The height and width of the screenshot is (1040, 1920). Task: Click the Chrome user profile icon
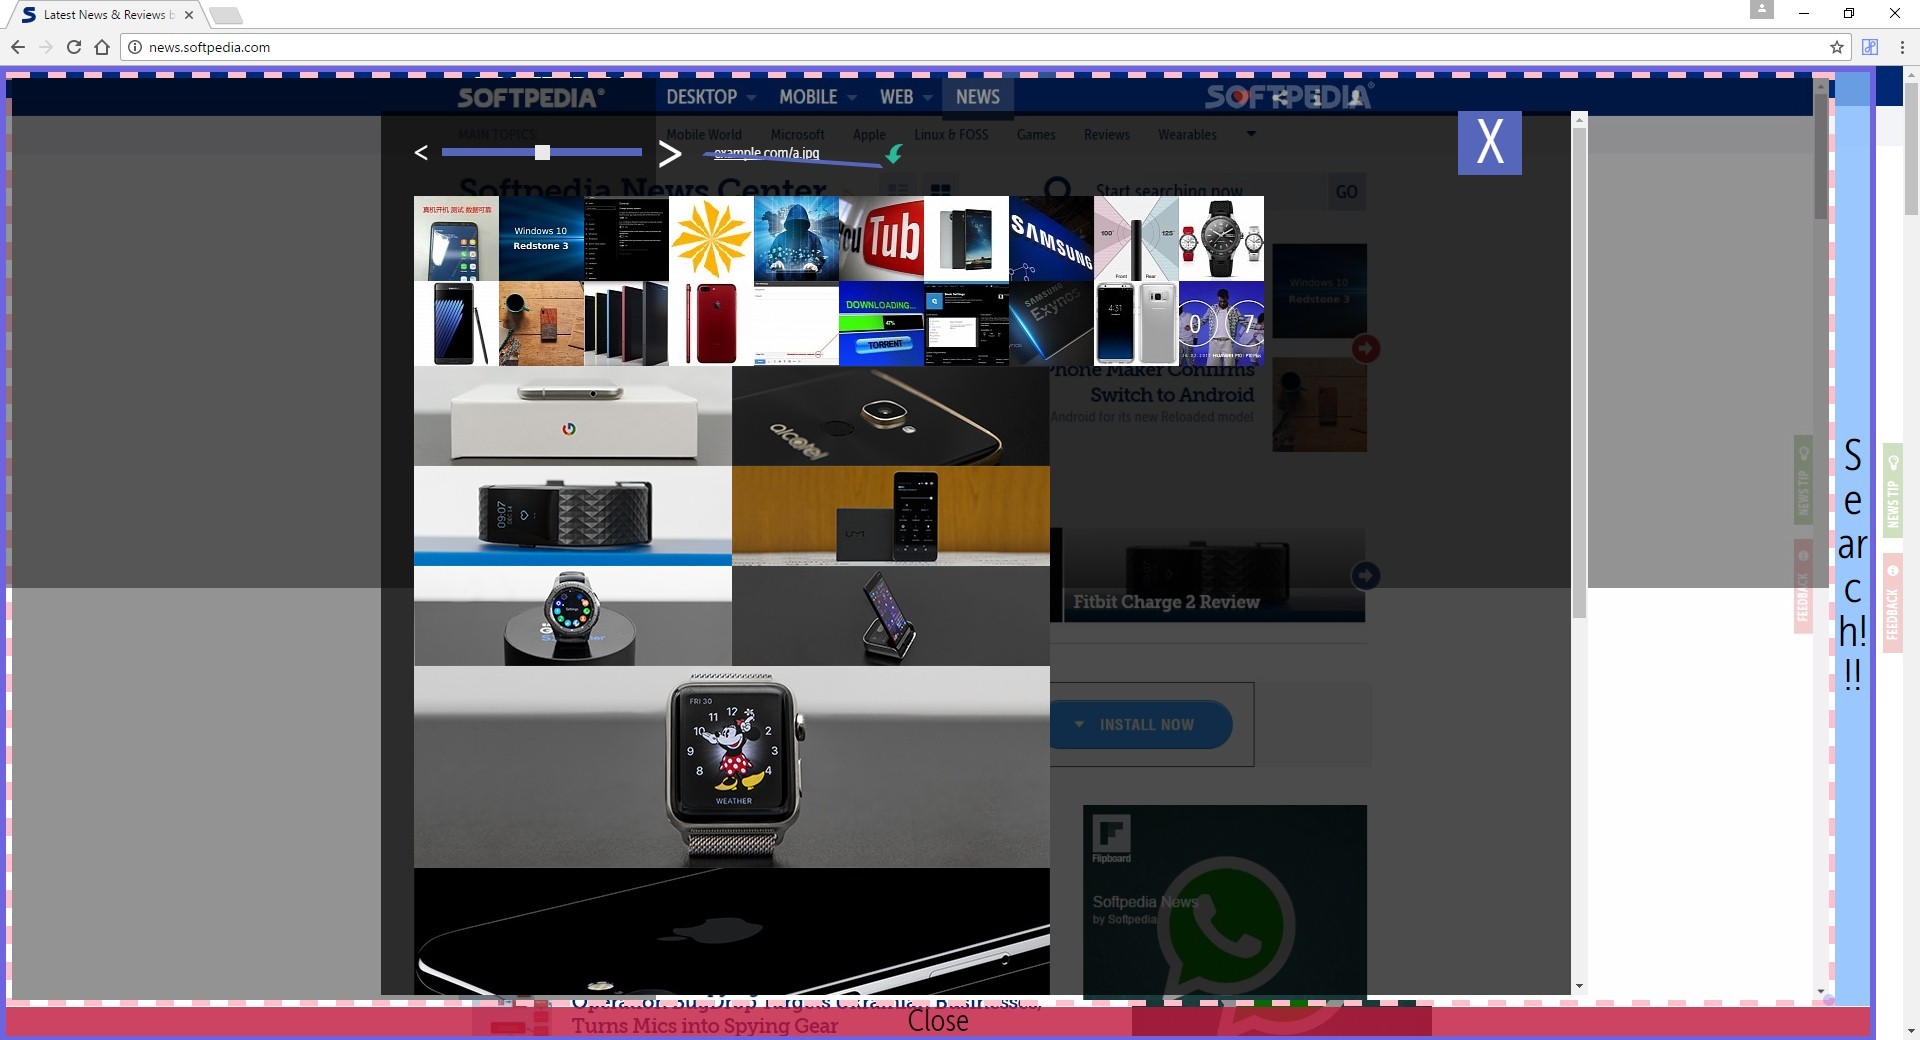[x=1762, y=10]
